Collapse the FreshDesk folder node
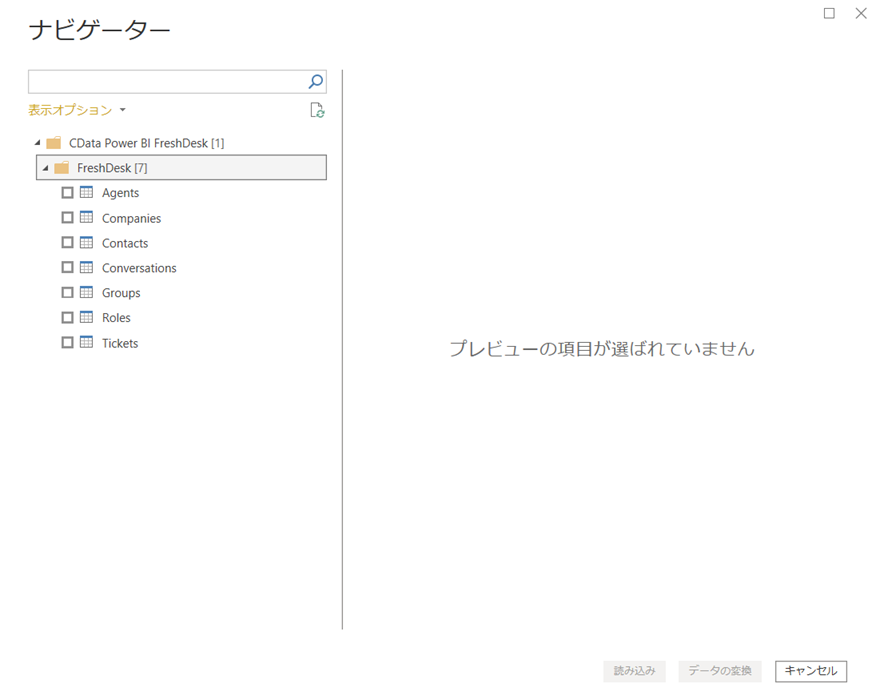876x700 pixels. [x=43, y=167]
